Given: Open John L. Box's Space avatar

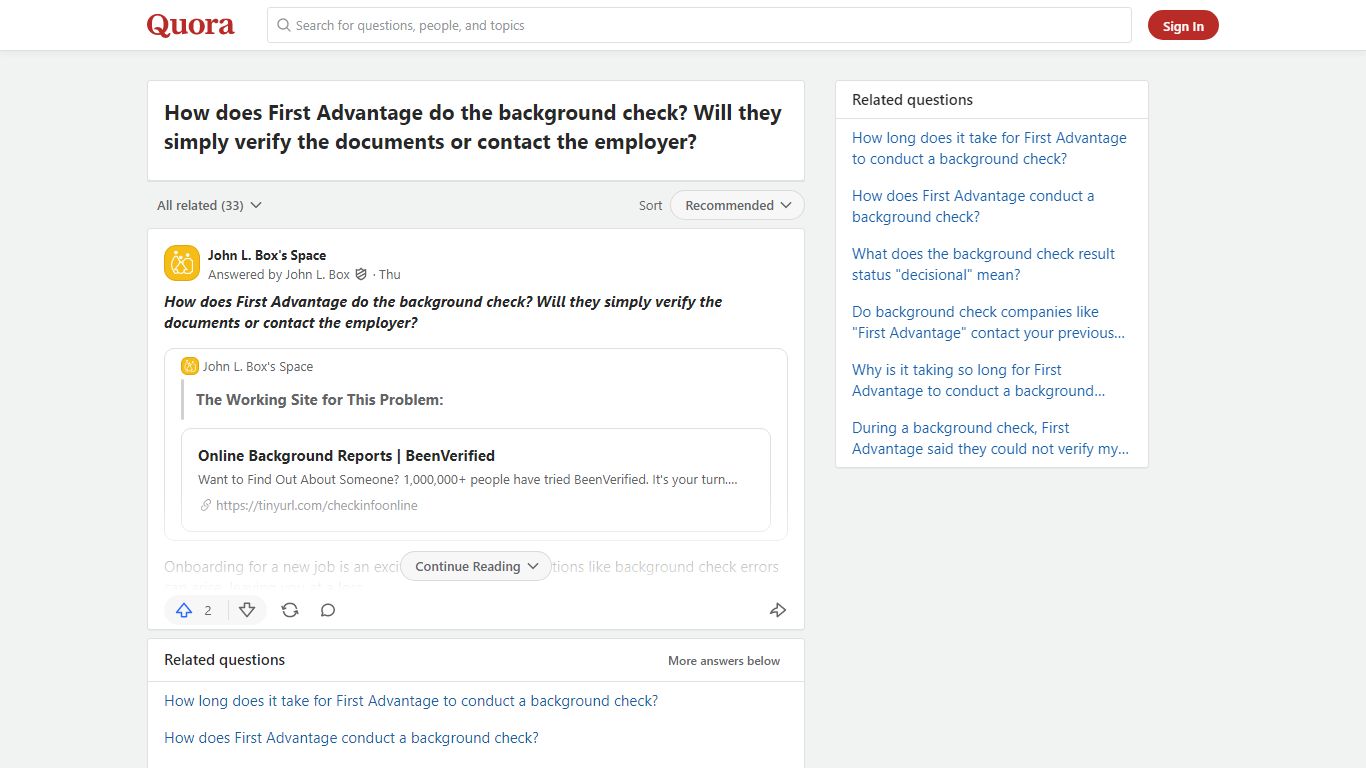Looking at the screenshot, I should point(182,263).
